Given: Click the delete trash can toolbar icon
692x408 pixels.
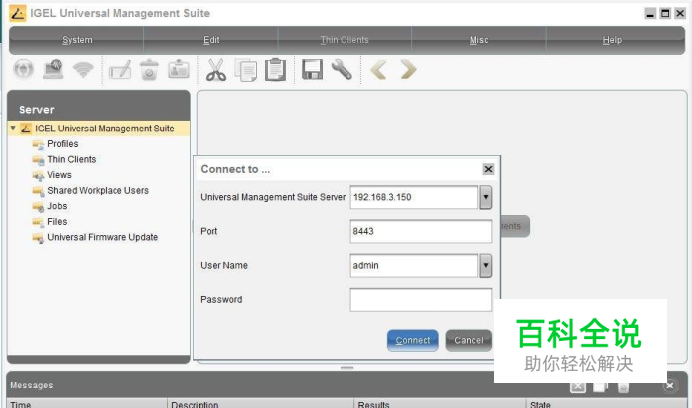Looking at the screenshot, I should pos(149,69).
